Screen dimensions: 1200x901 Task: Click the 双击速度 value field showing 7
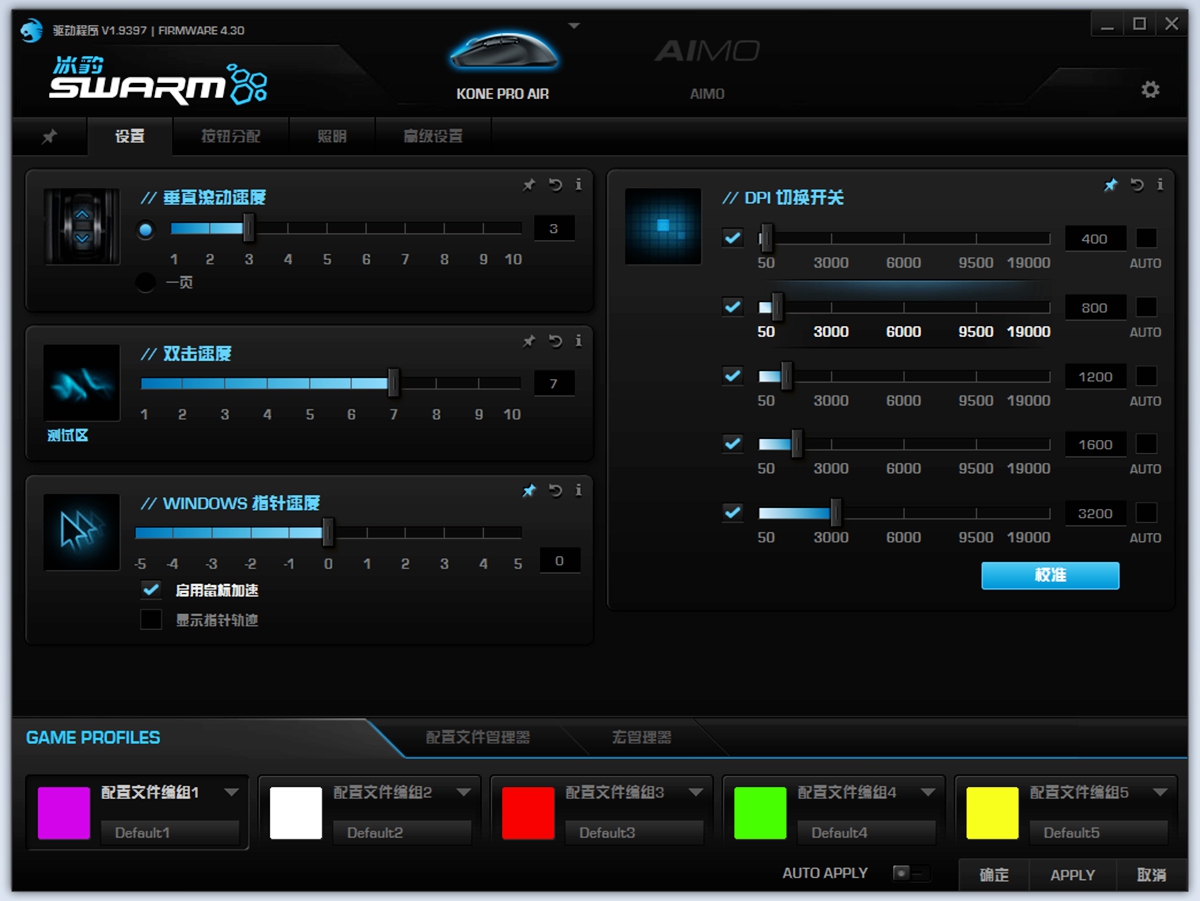tap(554, 383)
